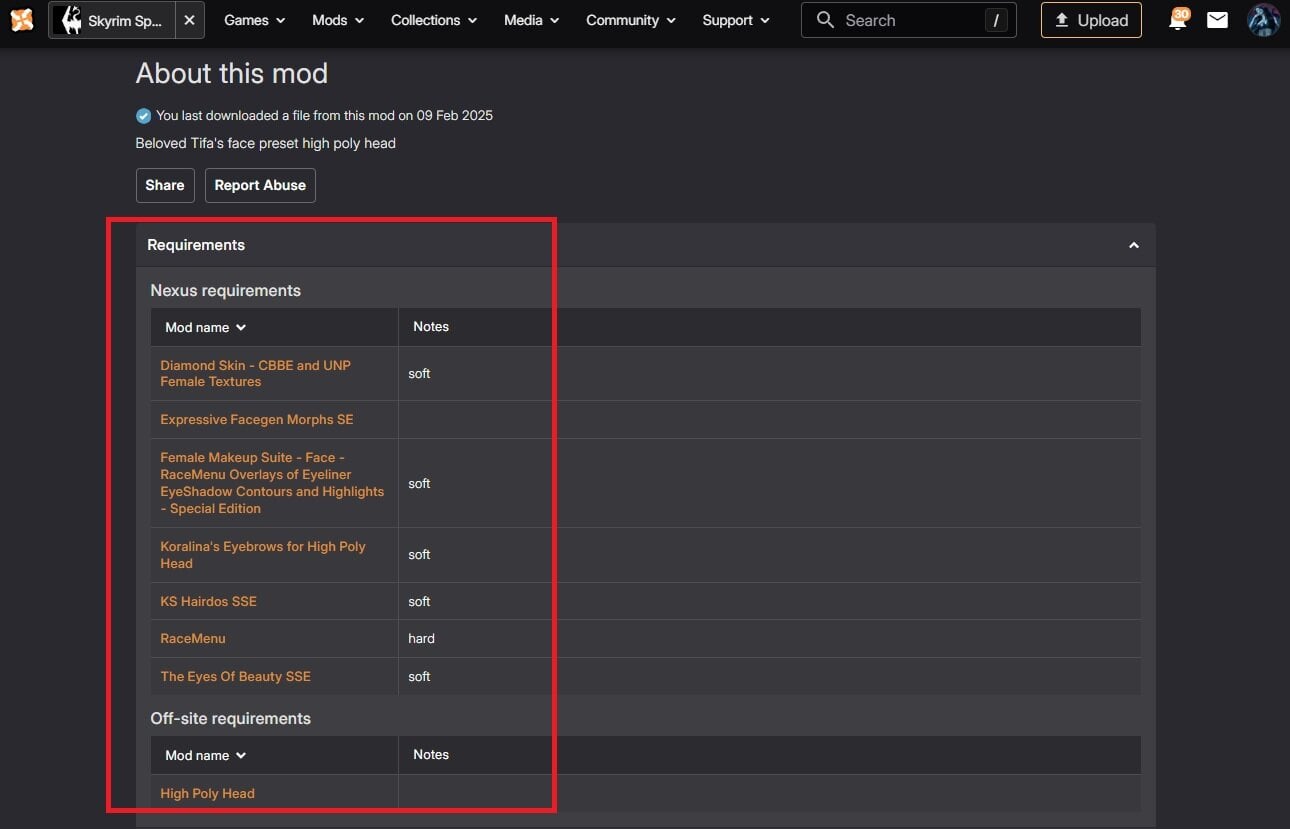
Task: Open the Community menu
Action: 631,20
